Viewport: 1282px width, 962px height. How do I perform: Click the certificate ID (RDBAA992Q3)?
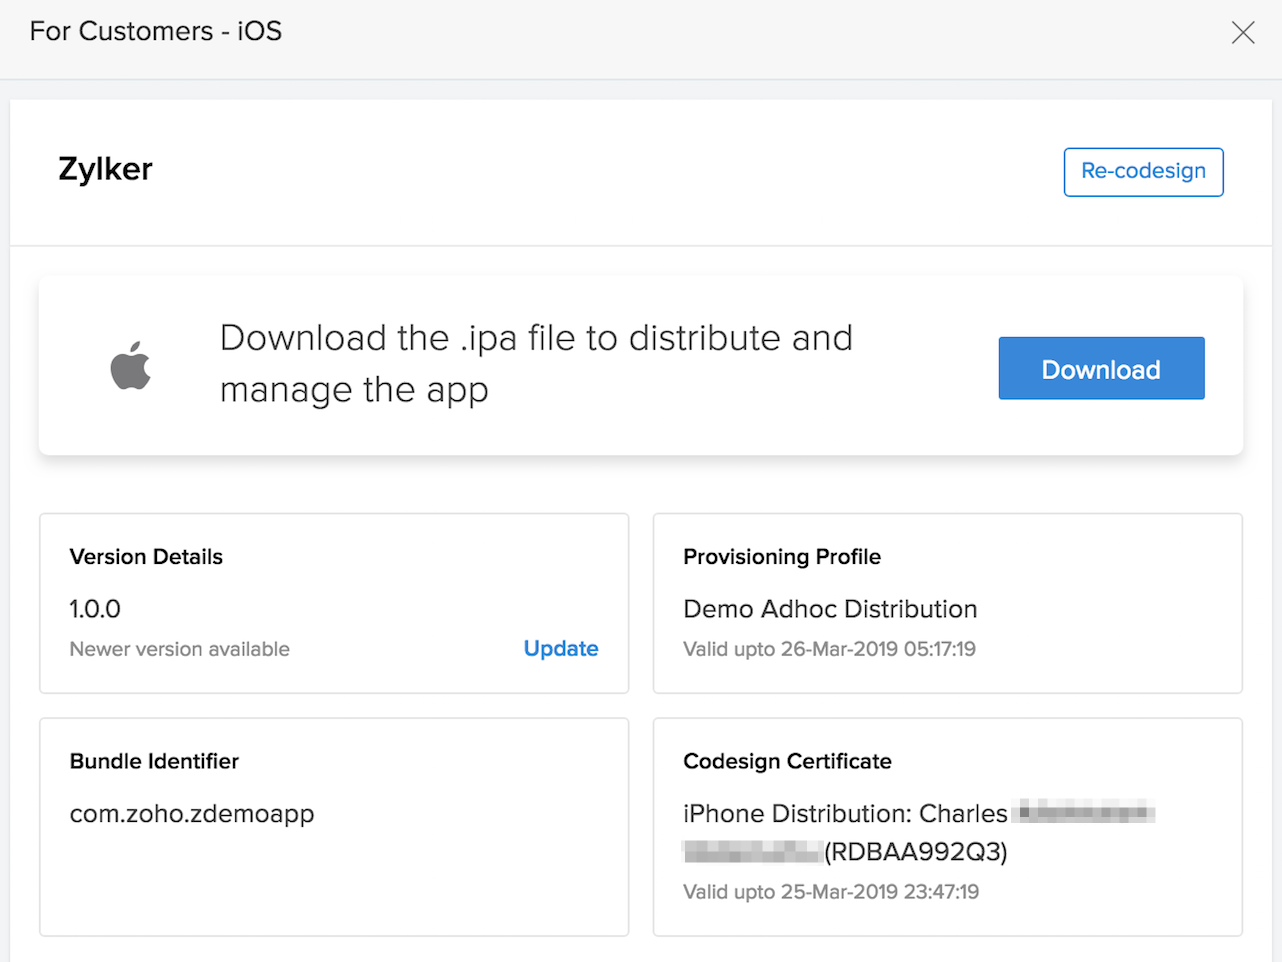[x=916, y=852]
